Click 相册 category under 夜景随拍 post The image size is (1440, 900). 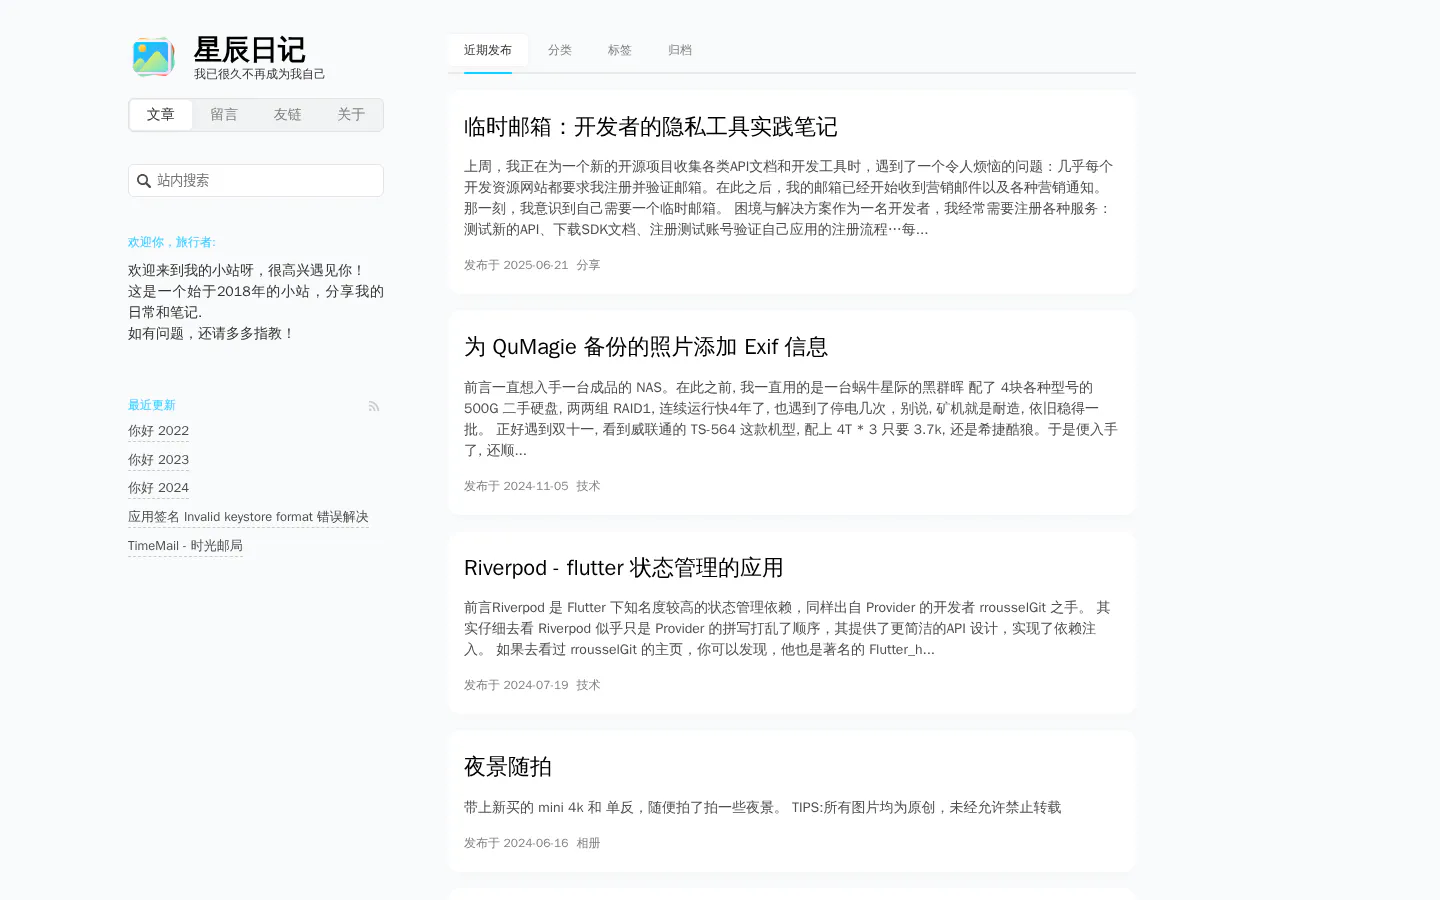coord(588,843)
